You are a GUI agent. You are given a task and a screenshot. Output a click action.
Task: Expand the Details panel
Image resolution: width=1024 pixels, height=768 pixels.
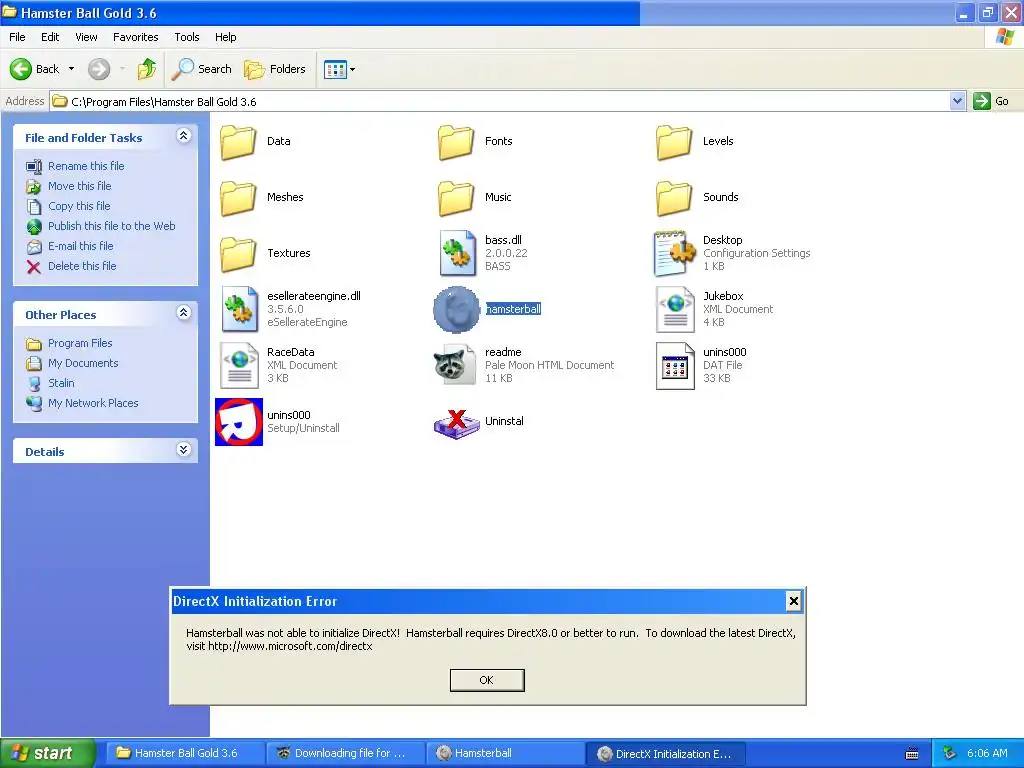(184, 450)
